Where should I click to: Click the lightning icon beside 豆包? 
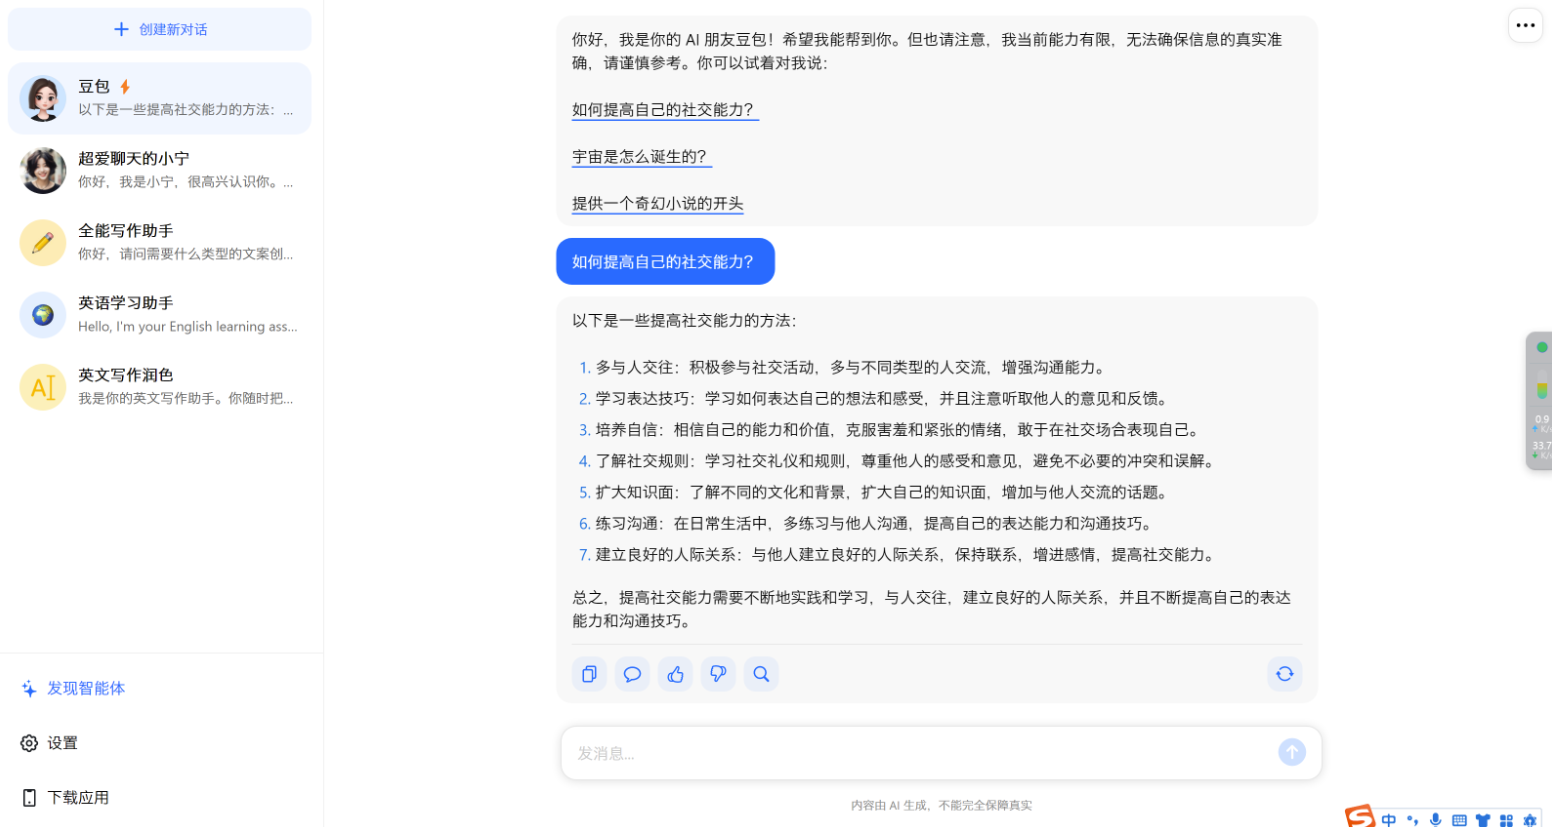125,87
